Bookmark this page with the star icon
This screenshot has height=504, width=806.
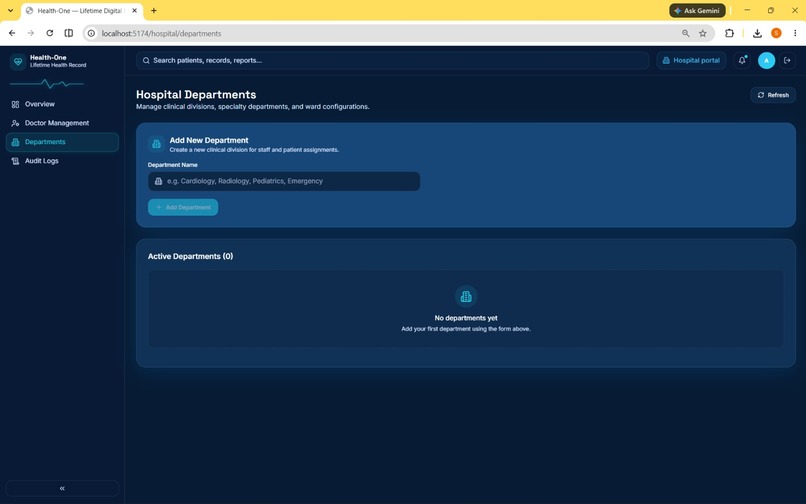[x=703, y=33]
